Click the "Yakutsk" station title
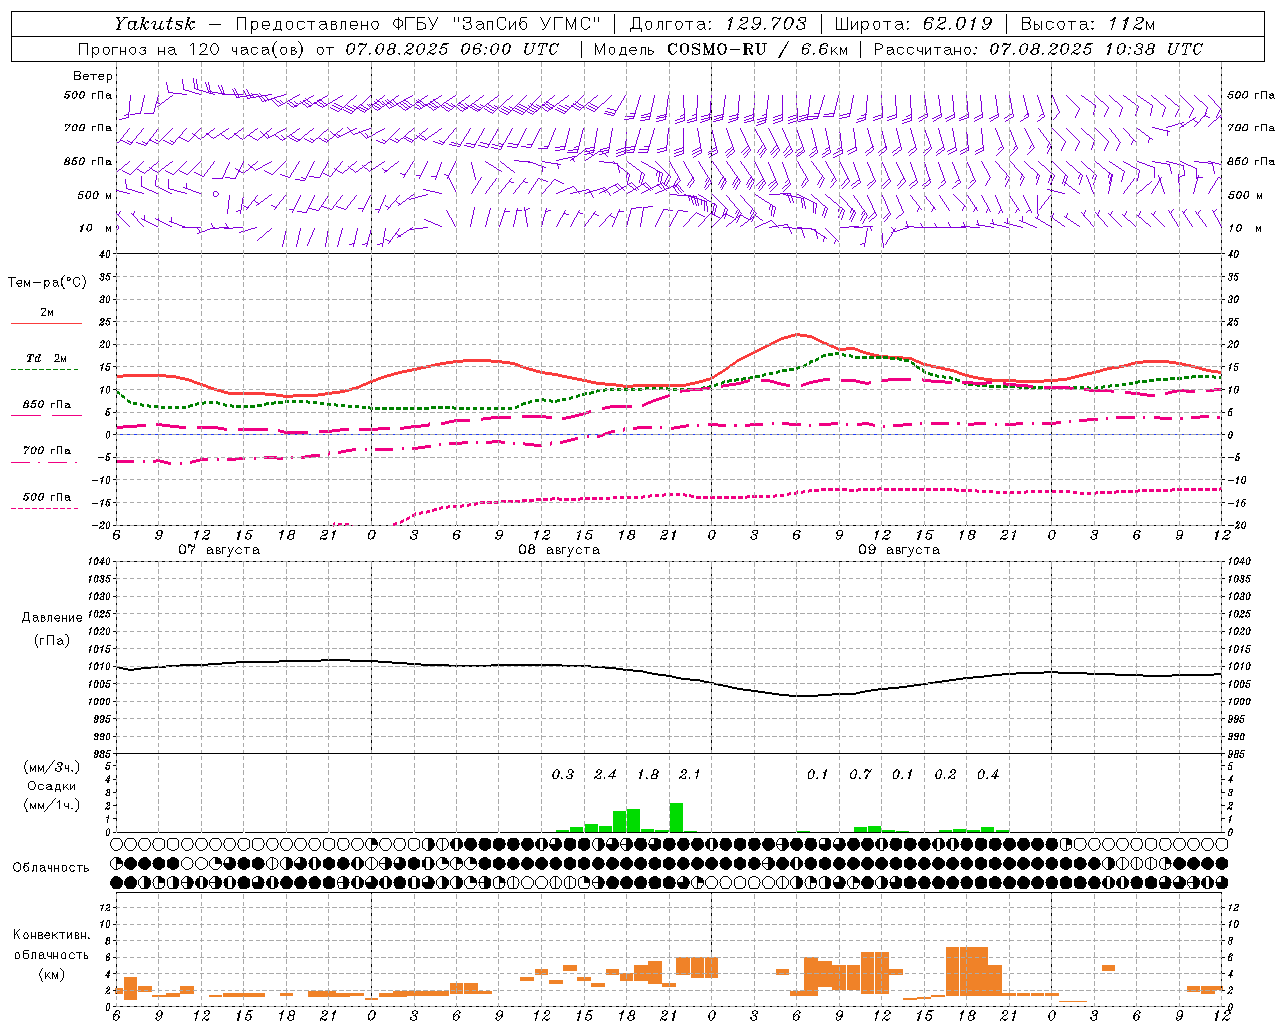The image size is (1280, 1024). [x=154, y=24]
